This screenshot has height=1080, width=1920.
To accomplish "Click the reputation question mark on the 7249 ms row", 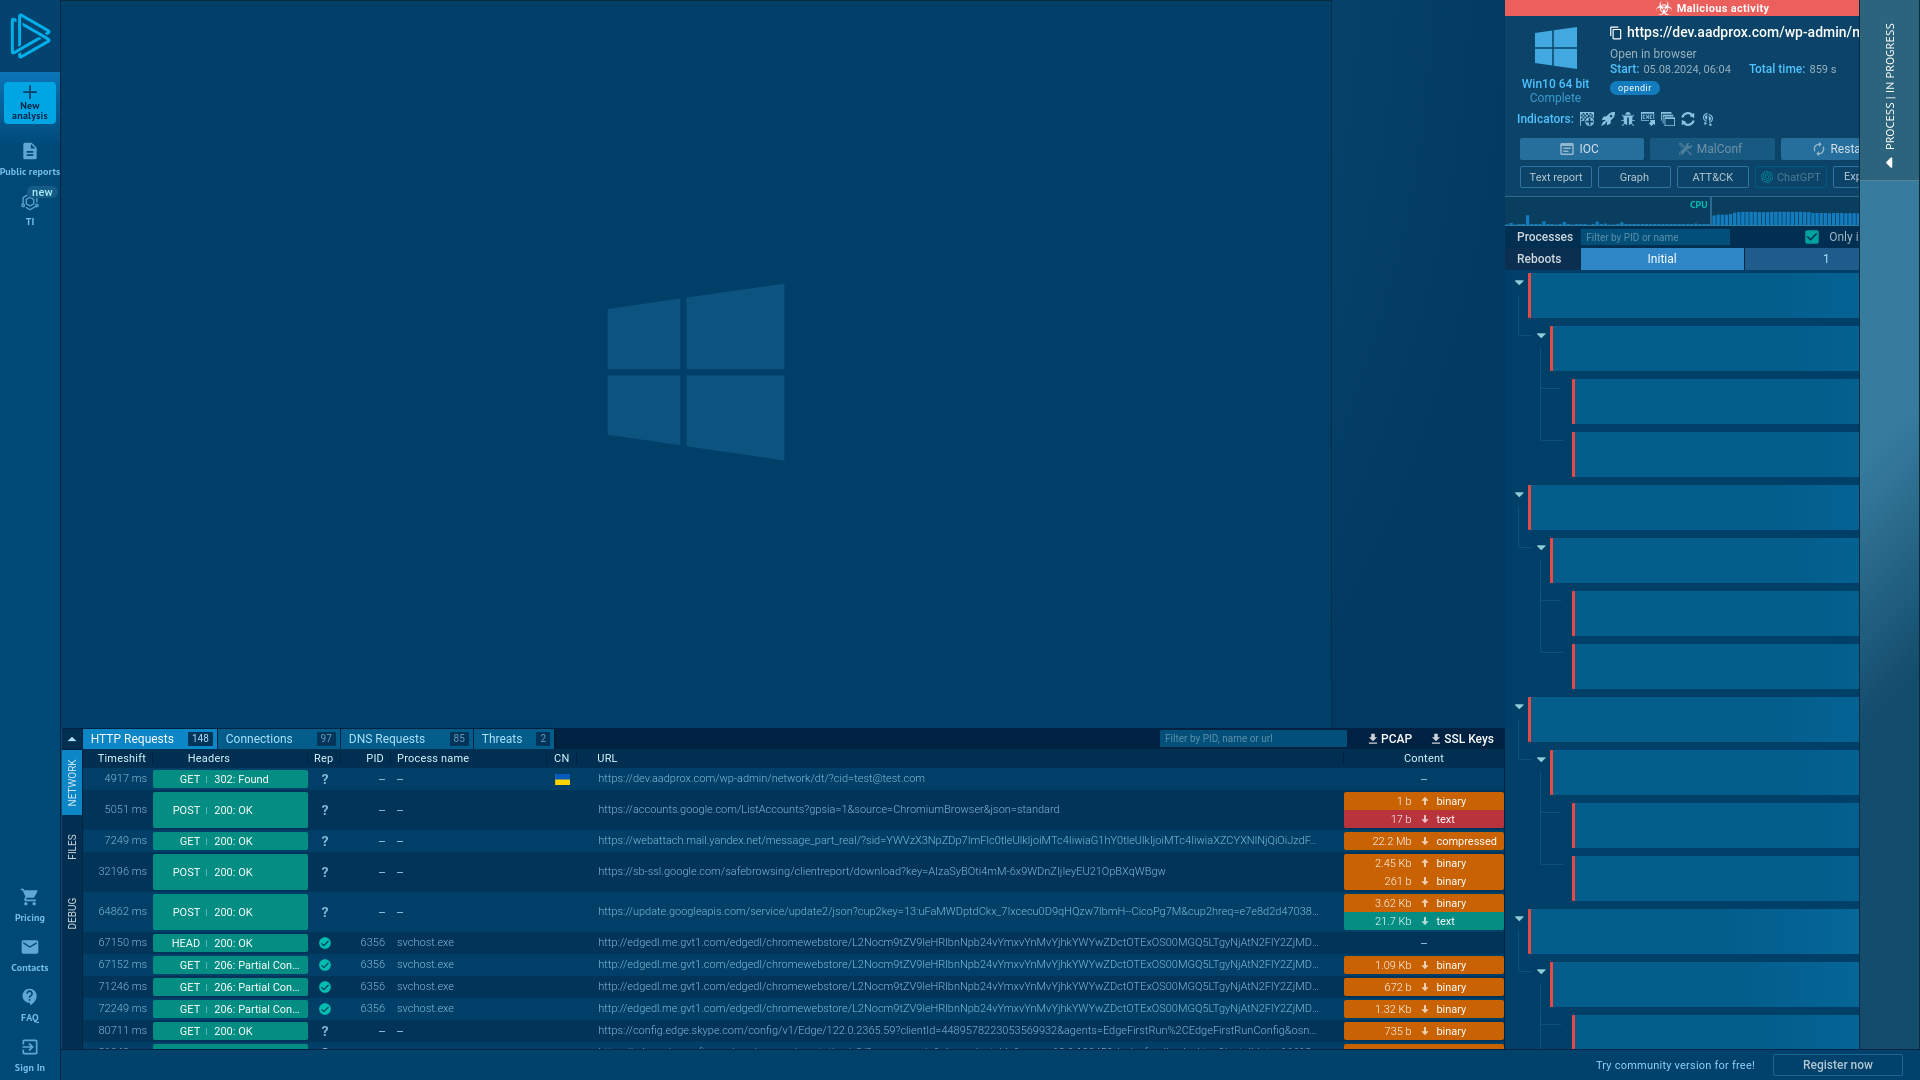I will (324, 841).
